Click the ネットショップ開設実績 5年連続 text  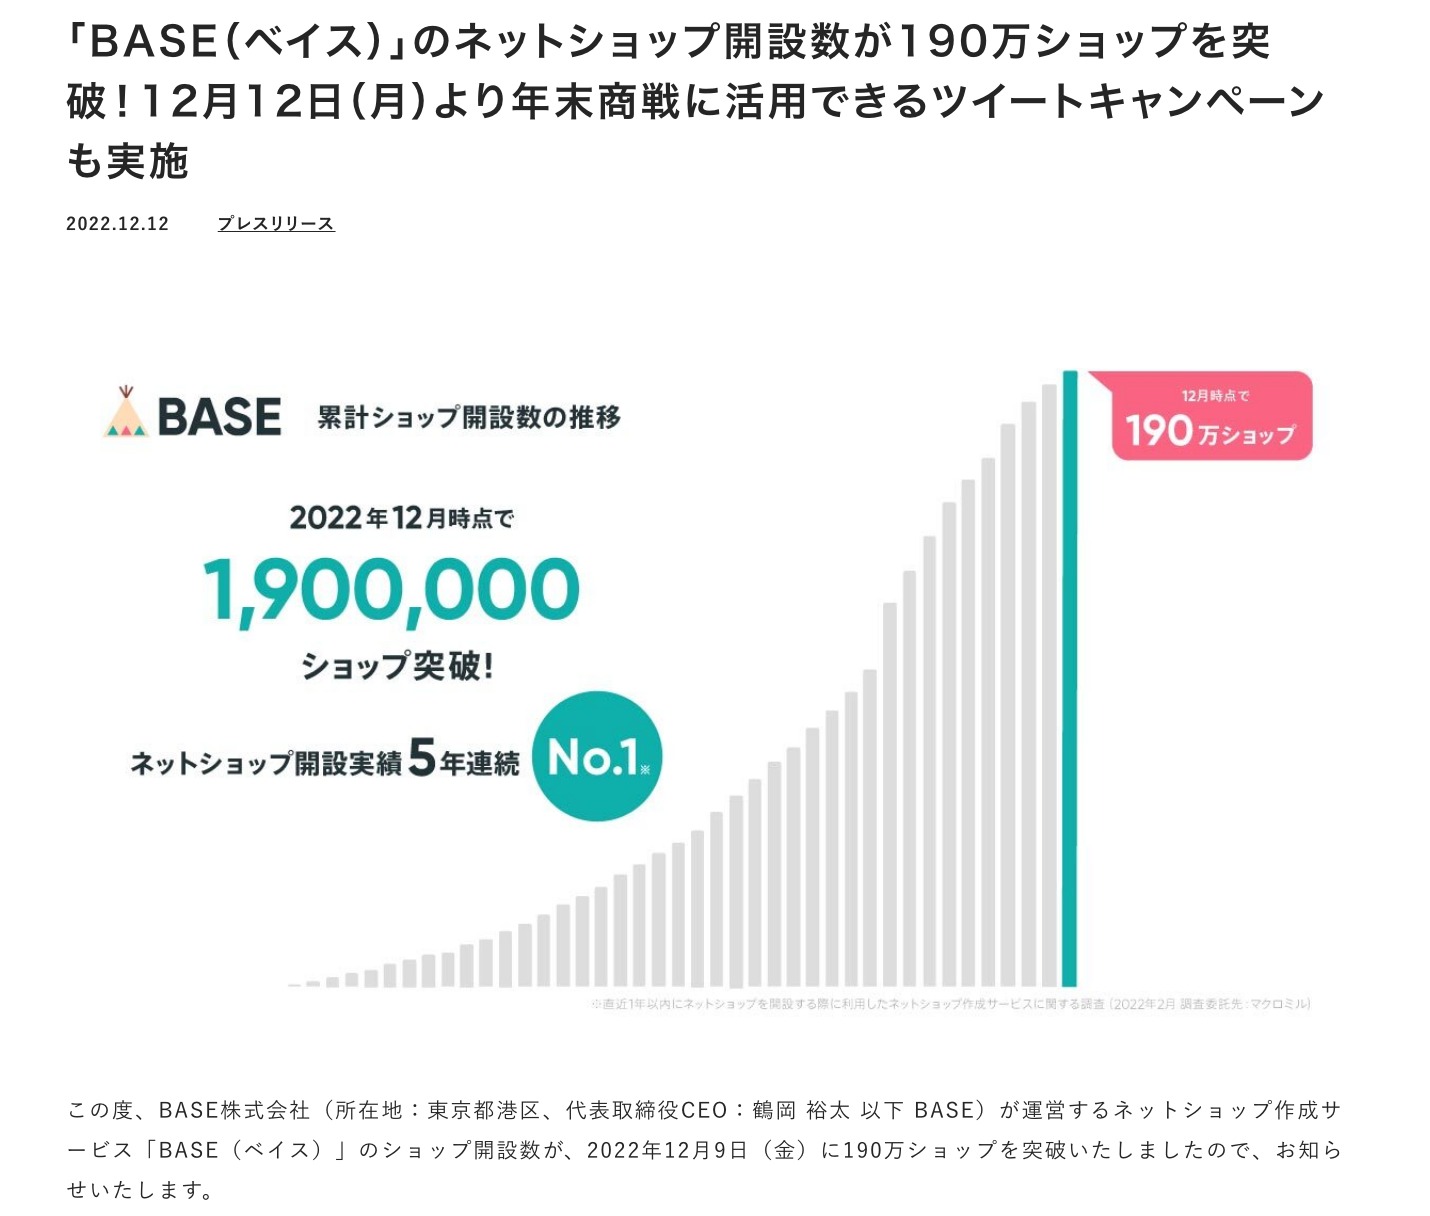[x=324, y=762]
